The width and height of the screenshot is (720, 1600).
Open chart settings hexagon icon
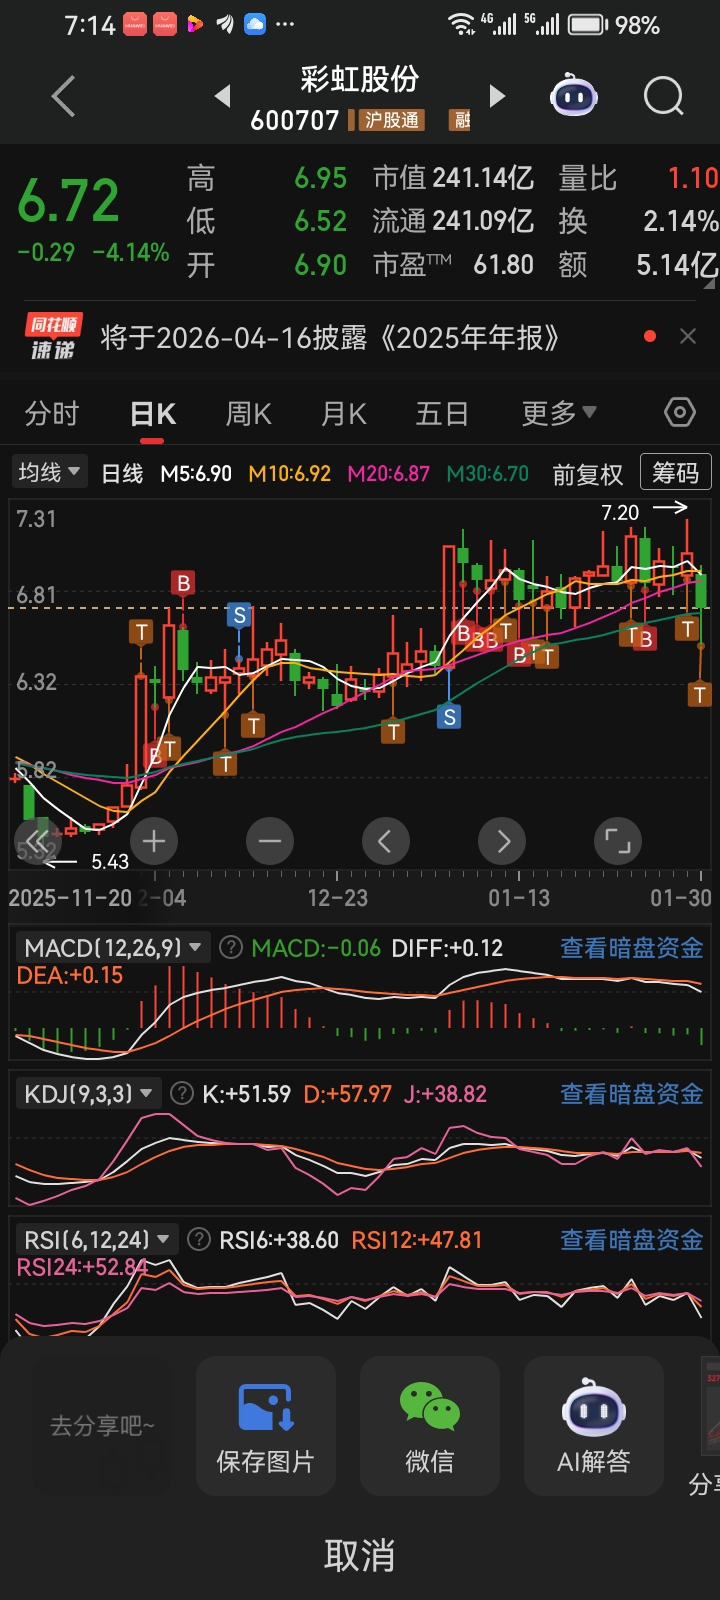[x=680, y=412]
